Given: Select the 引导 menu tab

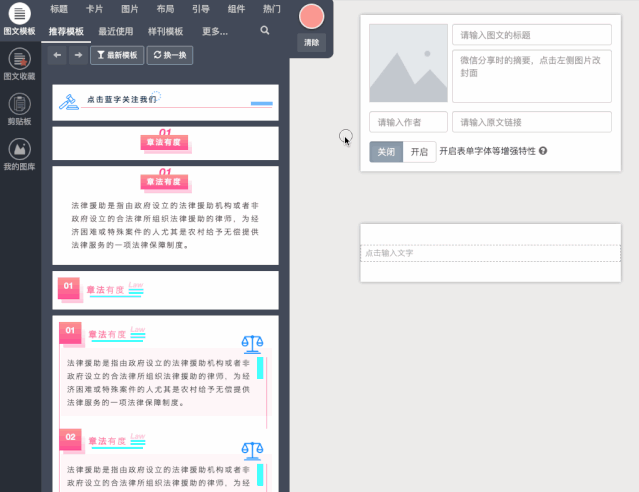Looking at the screenshot, I should 201,9.
